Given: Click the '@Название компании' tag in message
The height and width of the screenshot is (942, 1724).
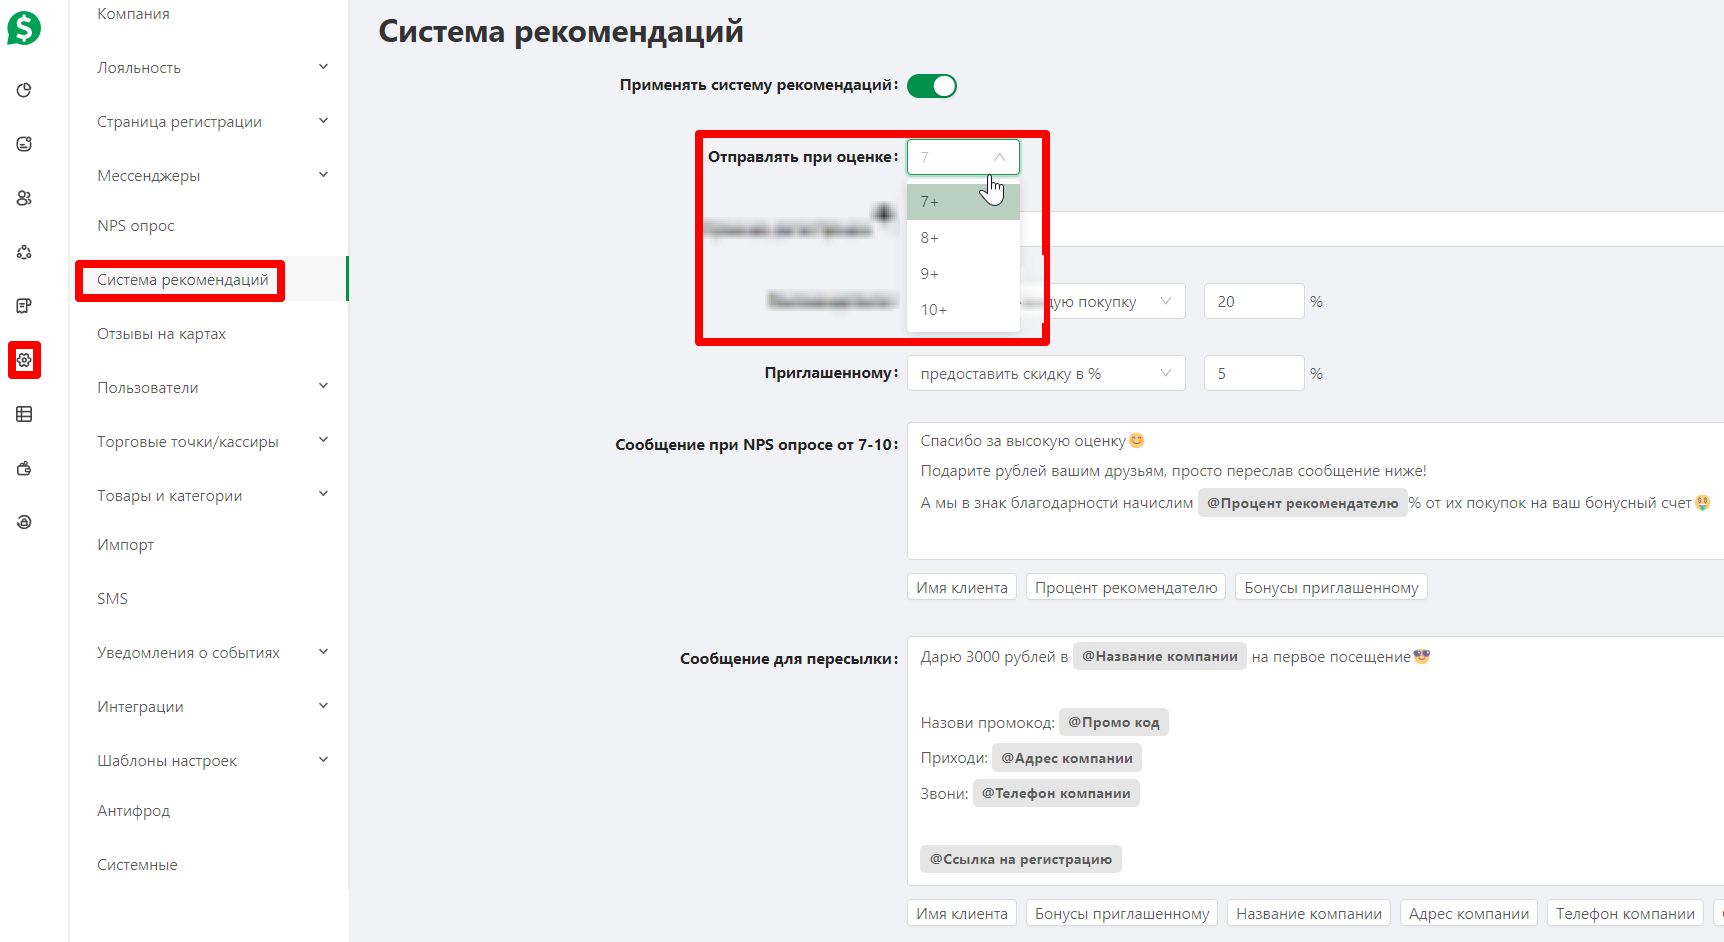Looking at the screenshot, I should [1160, 657].
